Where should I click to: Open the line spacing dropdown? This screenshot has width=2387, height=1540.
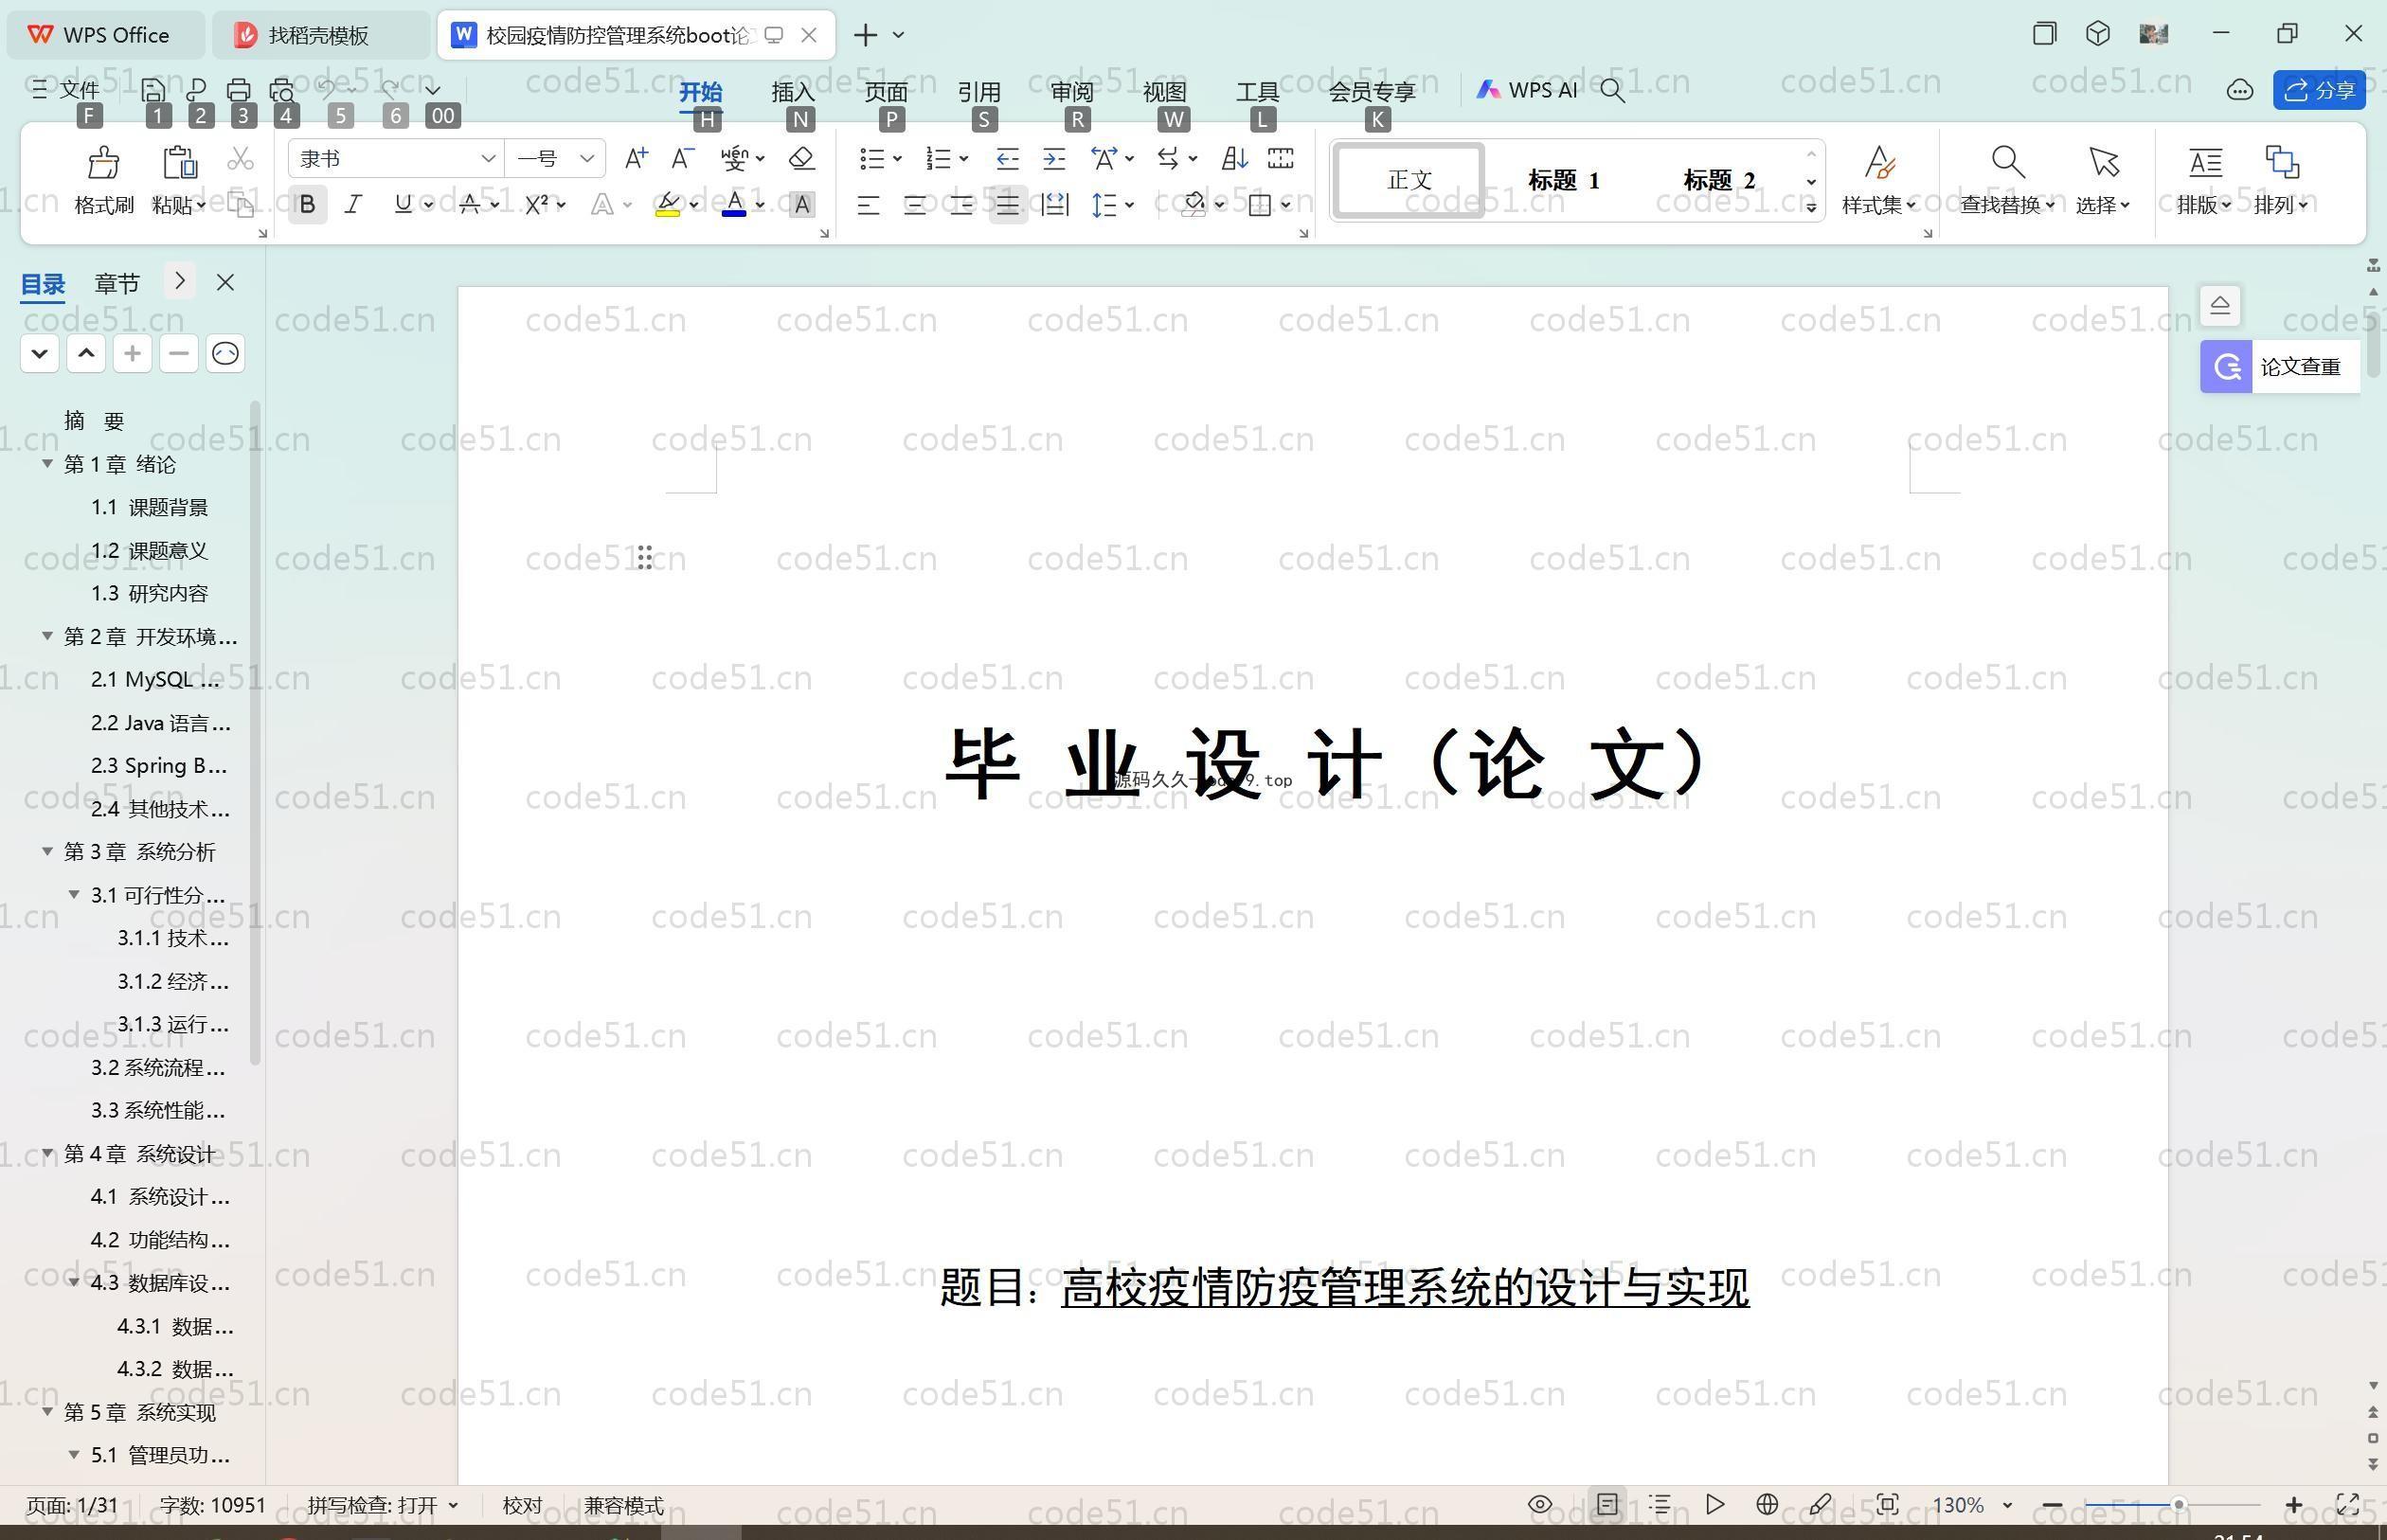[1129, 206]
